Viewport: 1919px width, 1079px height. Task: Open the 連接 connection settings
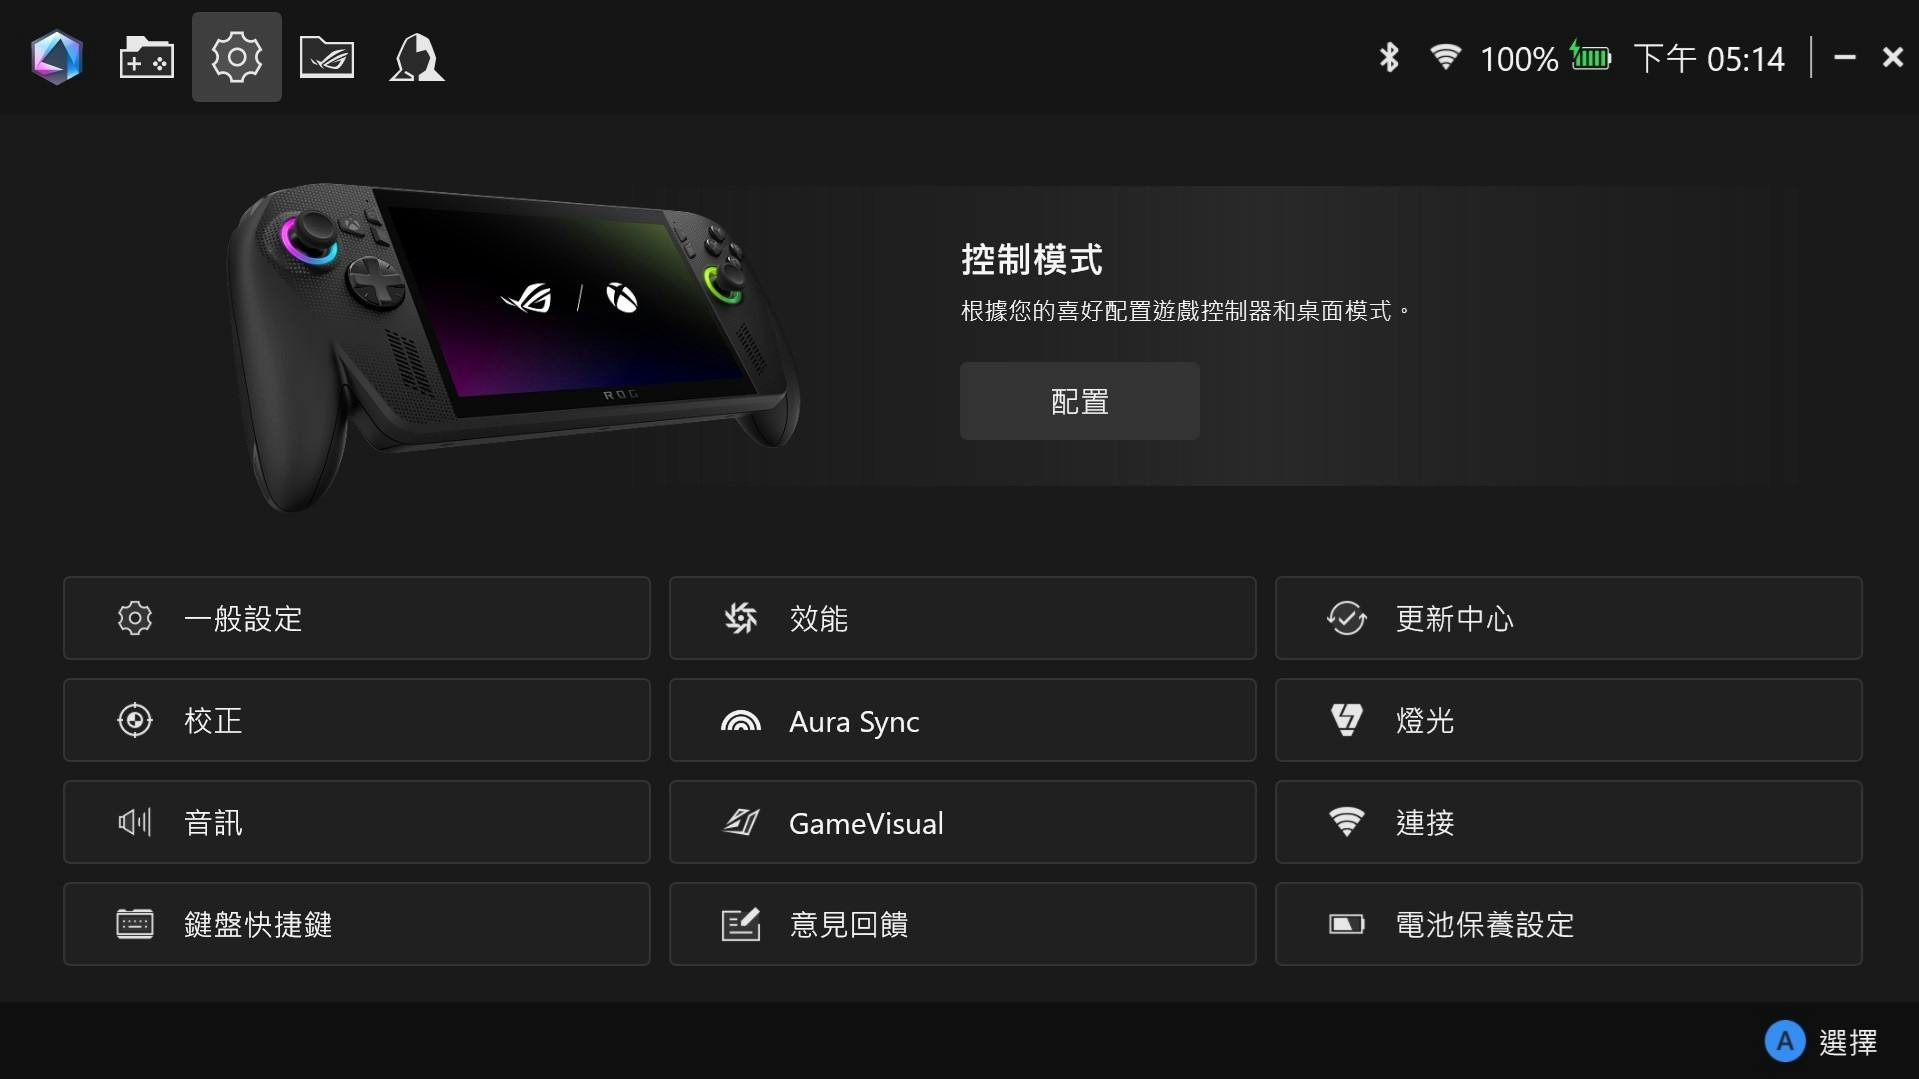1569,822
